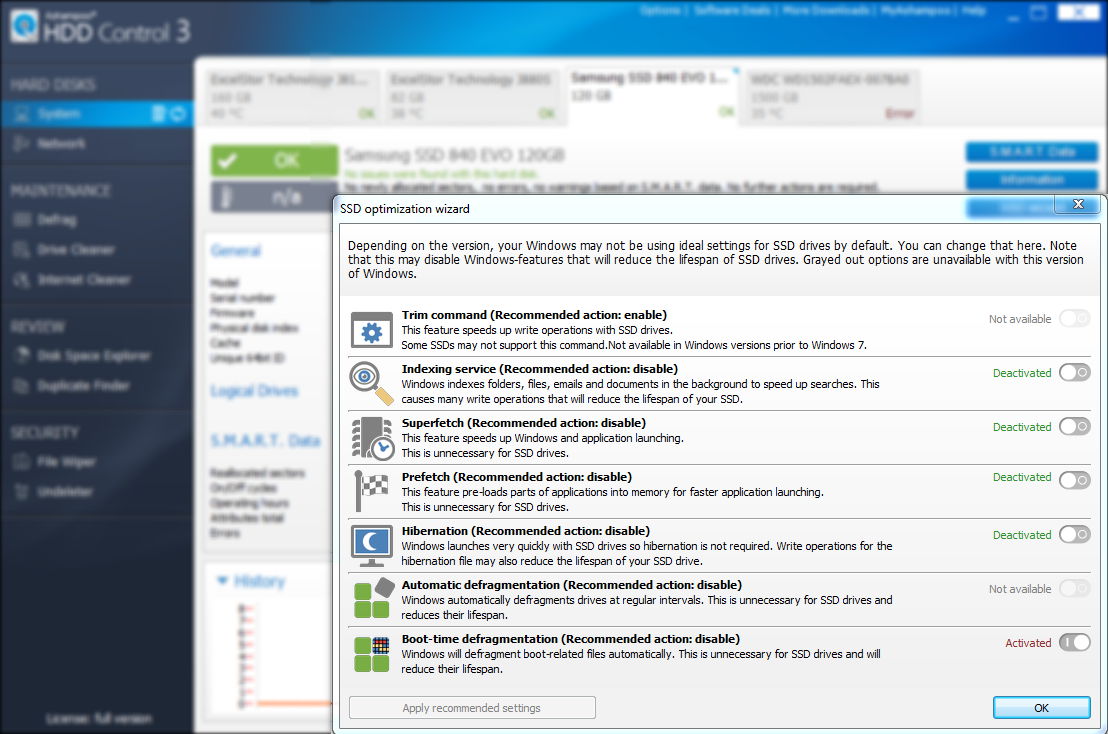
Task: Open the More Downloads link
Action: point(825,10)
